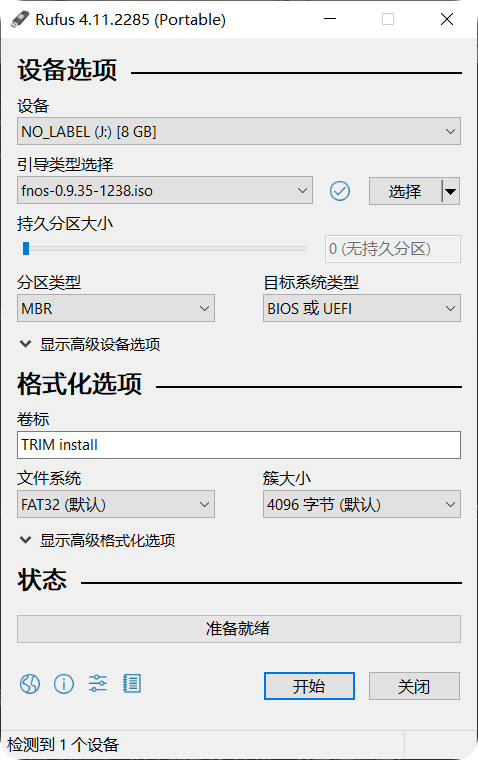Click the 格式化选项 section heading
This screenshot has height=760, width=478.
coord(80,383)
